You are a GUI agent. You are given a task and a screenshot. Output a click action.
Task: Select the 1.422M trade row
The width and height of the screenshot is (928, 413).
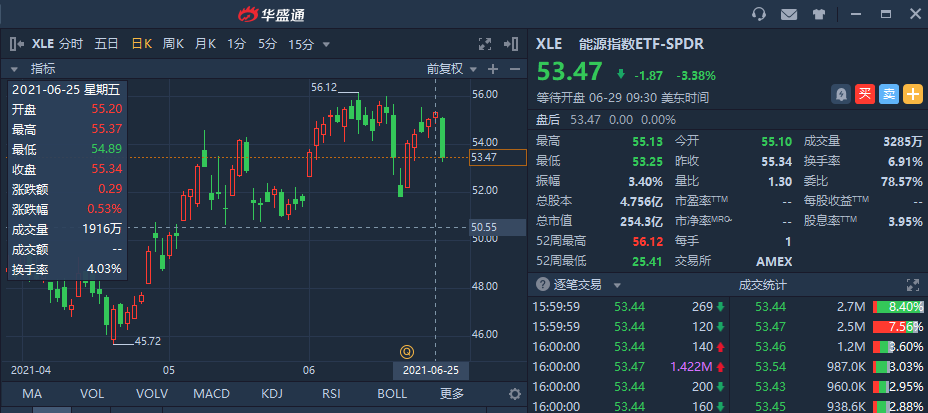click(x=629, y=367)
